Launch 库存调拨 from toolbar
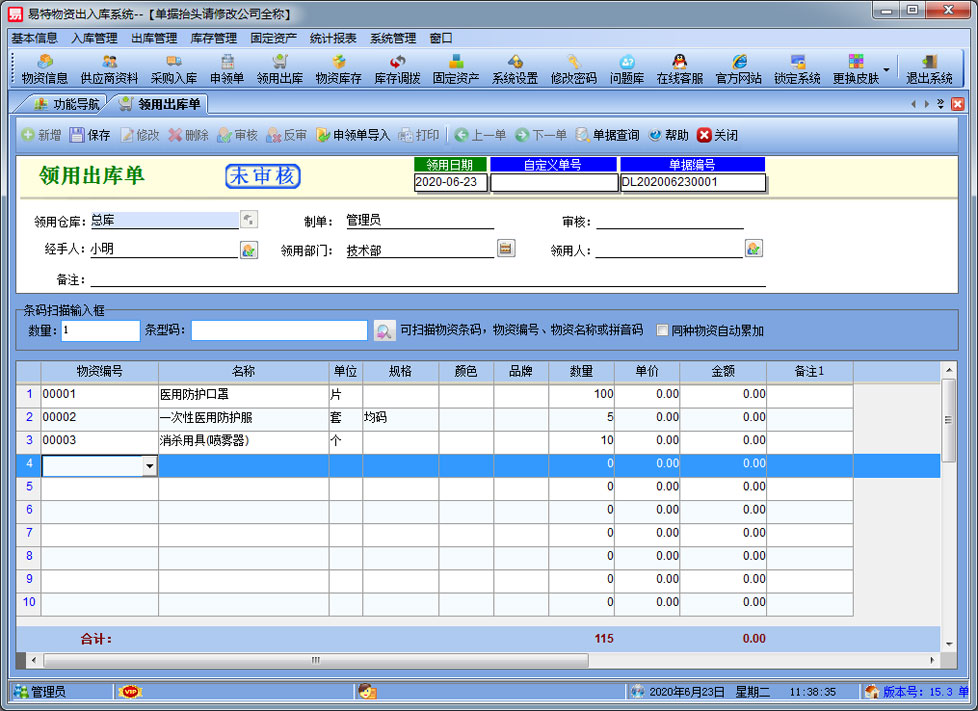 coord(397,69)
